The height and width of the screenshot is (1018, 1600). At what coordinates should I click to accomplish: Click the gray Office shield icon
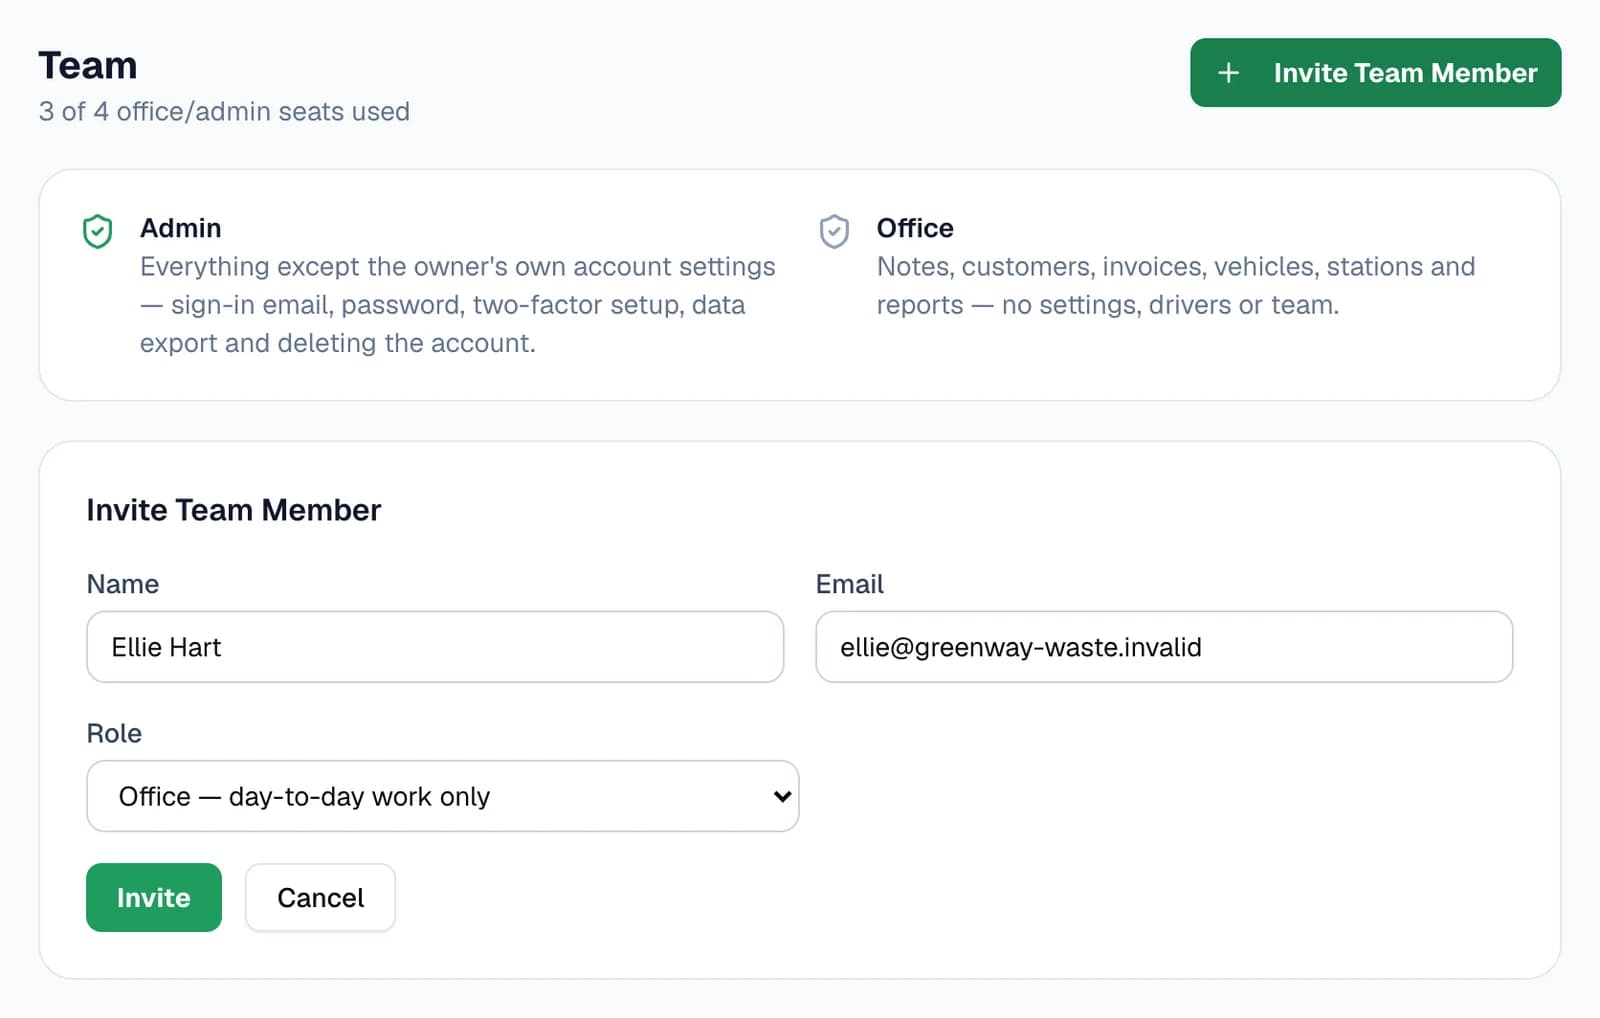(834, 231)
